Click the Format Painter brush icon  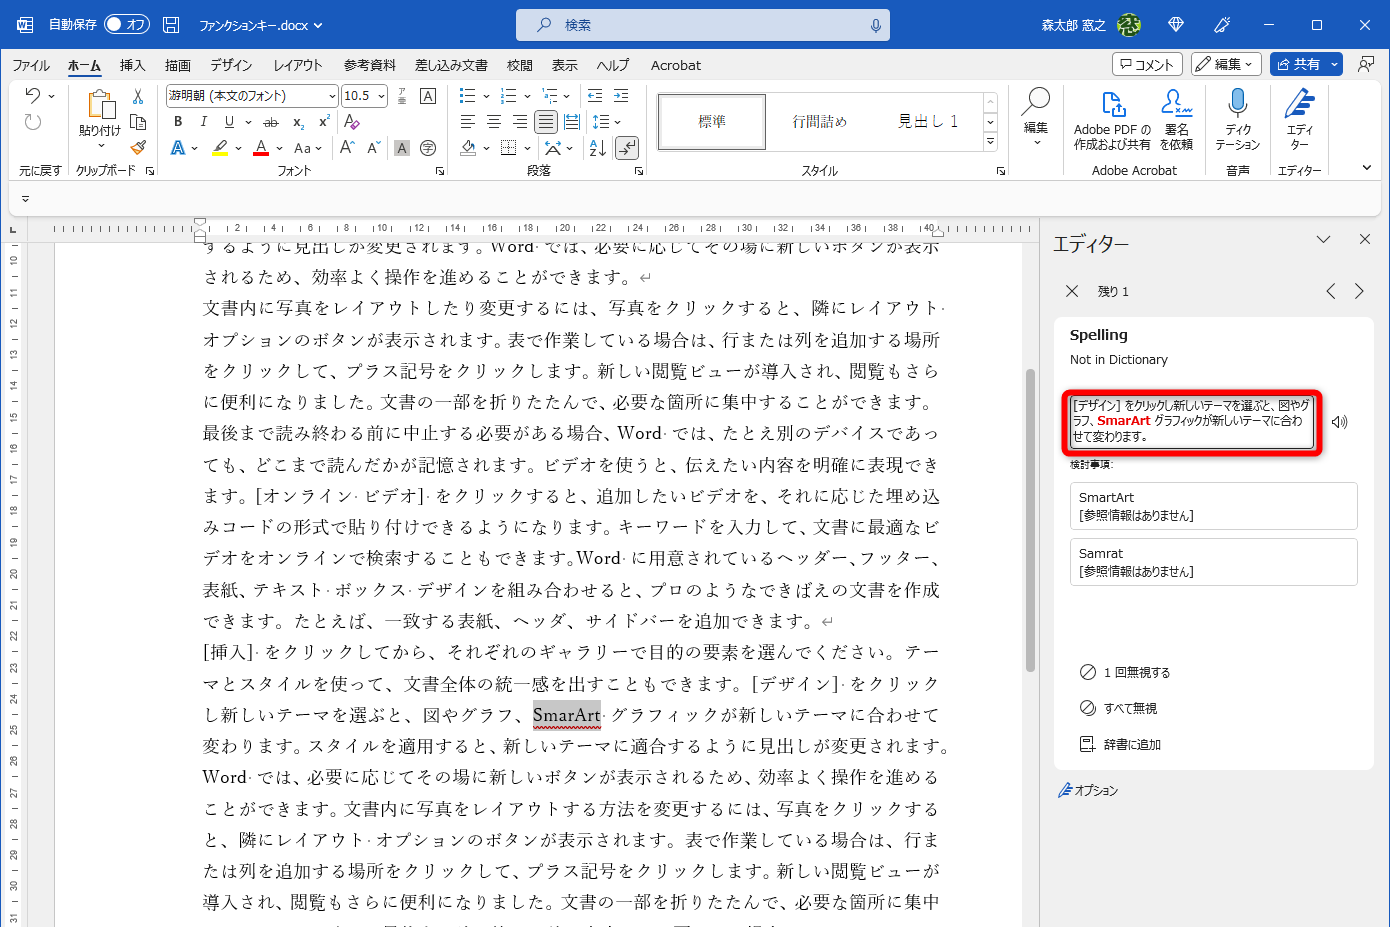coord(138,147)
